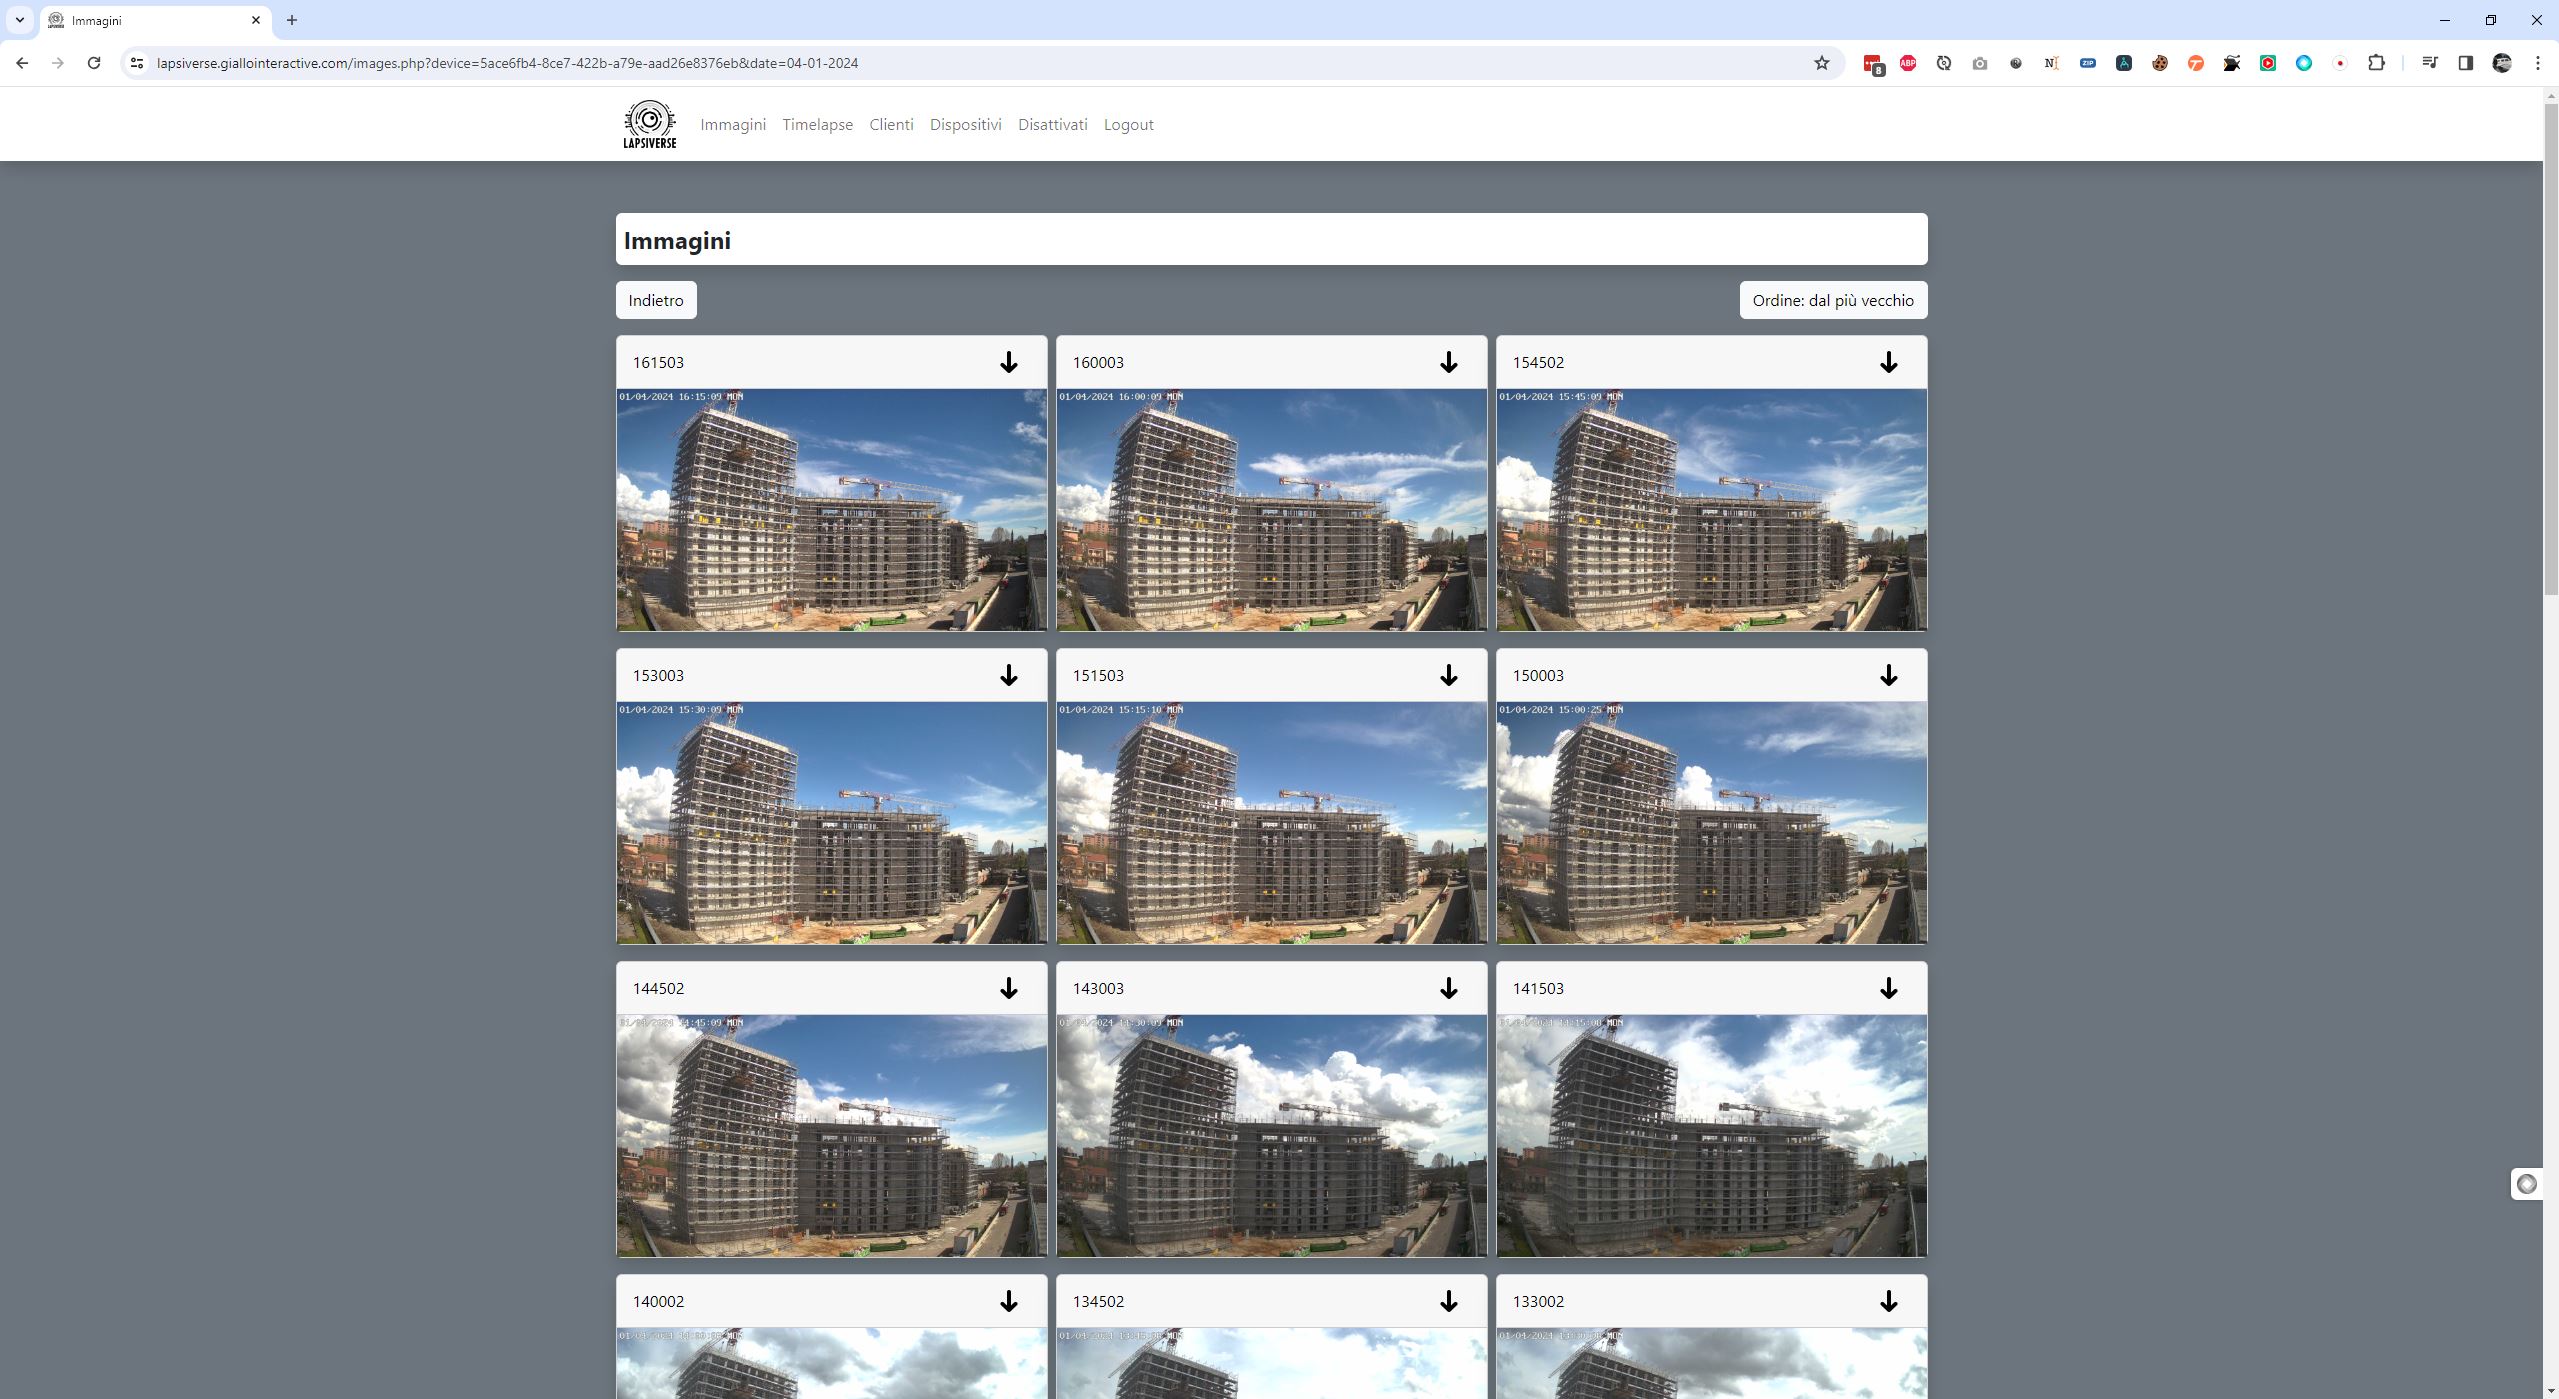Open the Notion web clipper extension
Screen dimensions: 2559x1399
(2051, 62)
